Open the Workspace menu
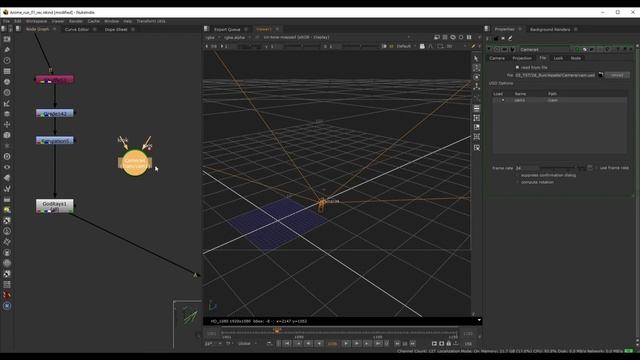This screenshot has height=360, width=640. tap(36, 21)
